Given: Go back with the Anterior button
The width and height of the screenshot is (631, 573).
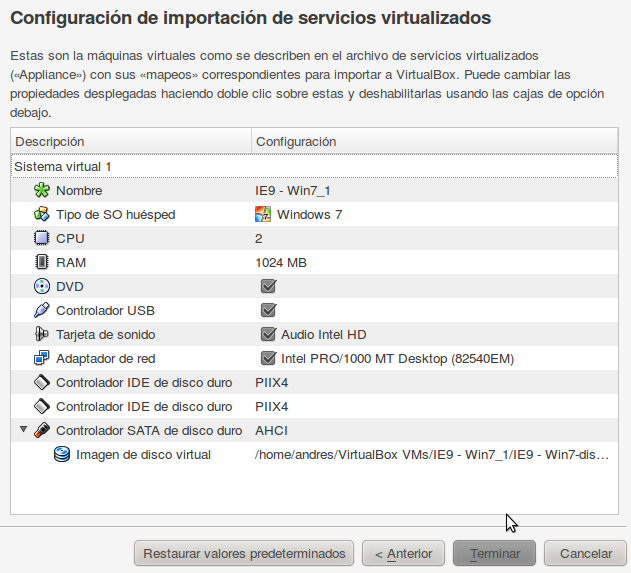Looking at the screenshot, I should pos(403,553).
